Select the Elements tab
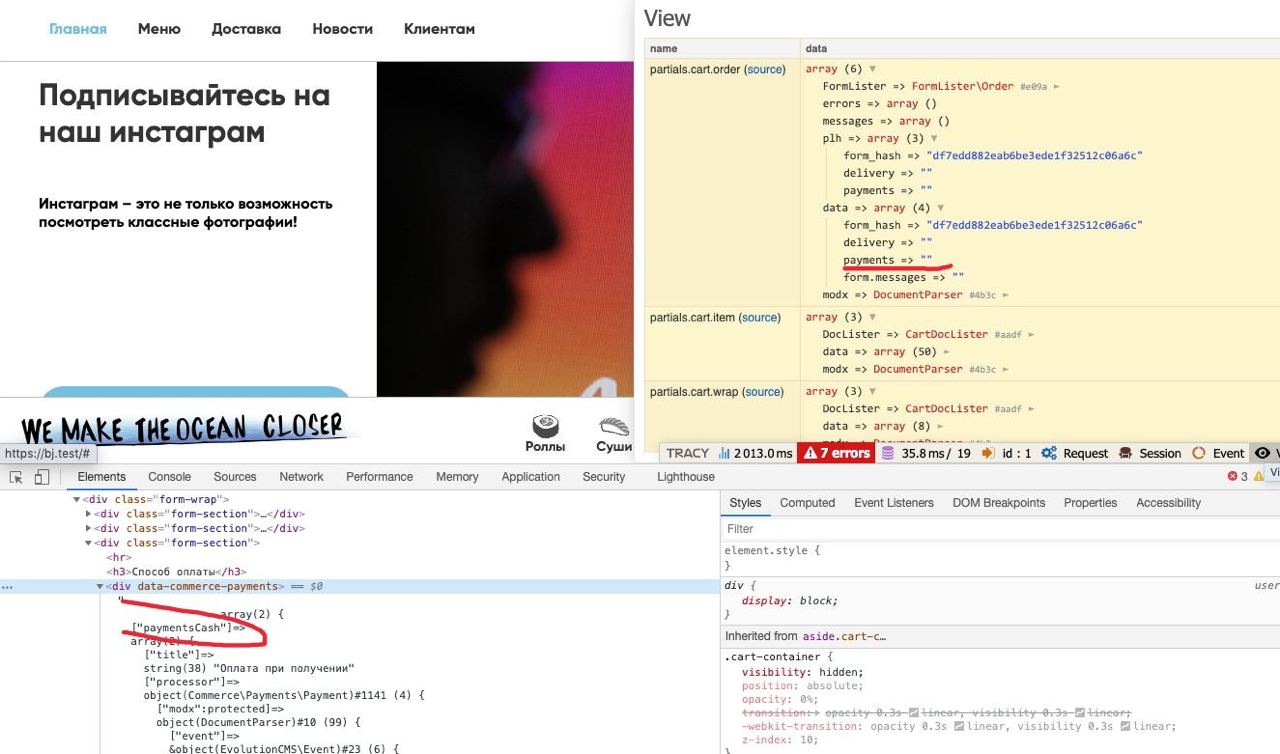The width and height of the screenshot is (1280, 754). [x=101, y=477]
